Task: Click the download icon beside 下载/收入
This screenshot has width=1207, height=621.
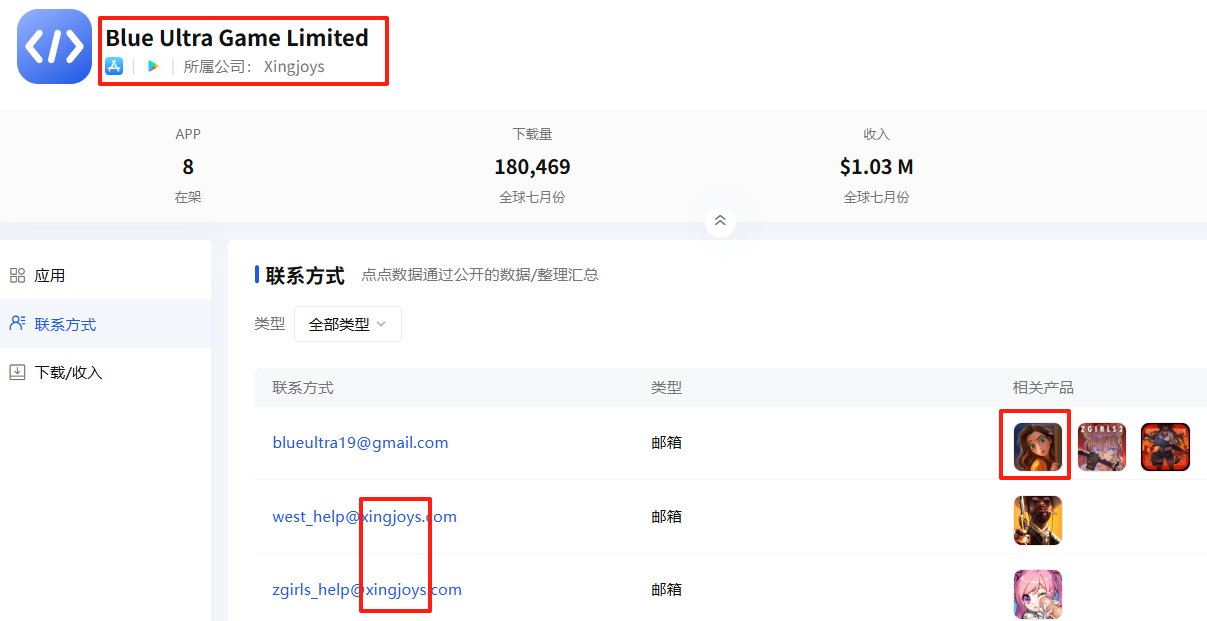Action: [x=17, y=372]
